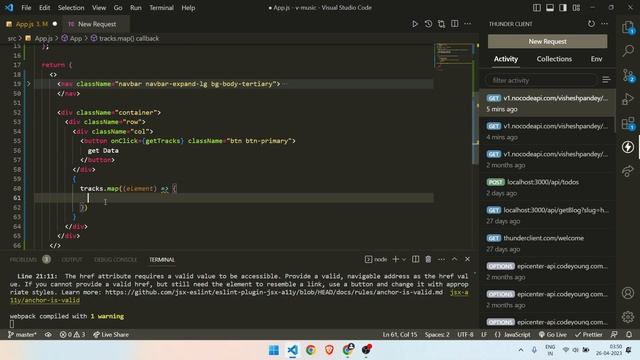Switch to the Env tab
This screenshot has height=360, width=640.
pyautogui.click(x=596, y=59)
